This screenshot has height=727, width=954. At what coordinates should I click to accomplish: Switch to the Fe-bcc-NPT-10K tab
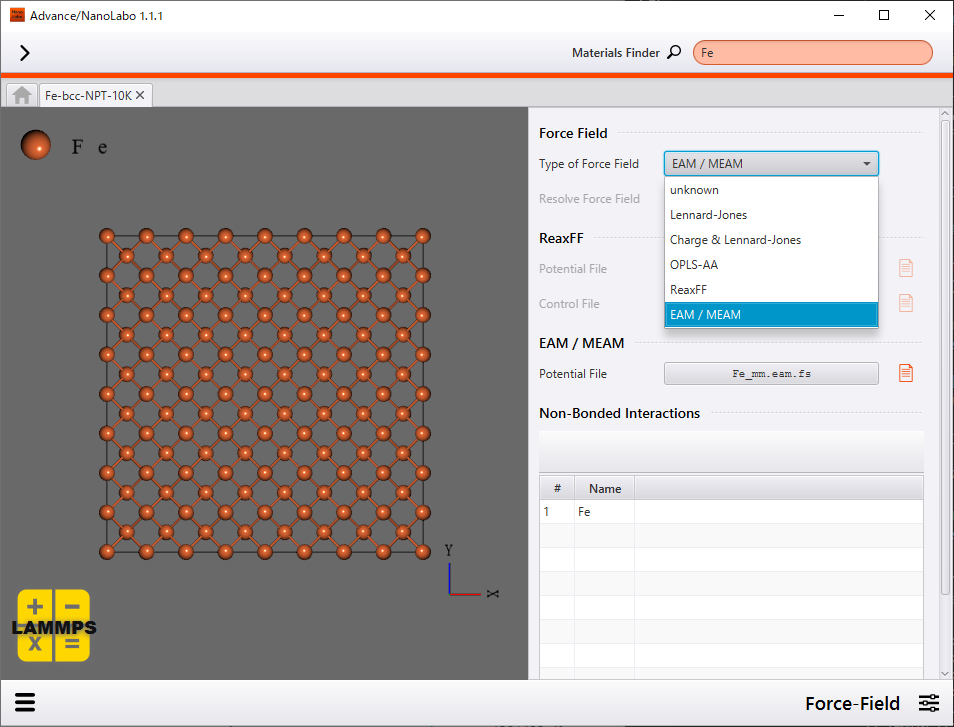pyautogui.click(x=88, y=96)
